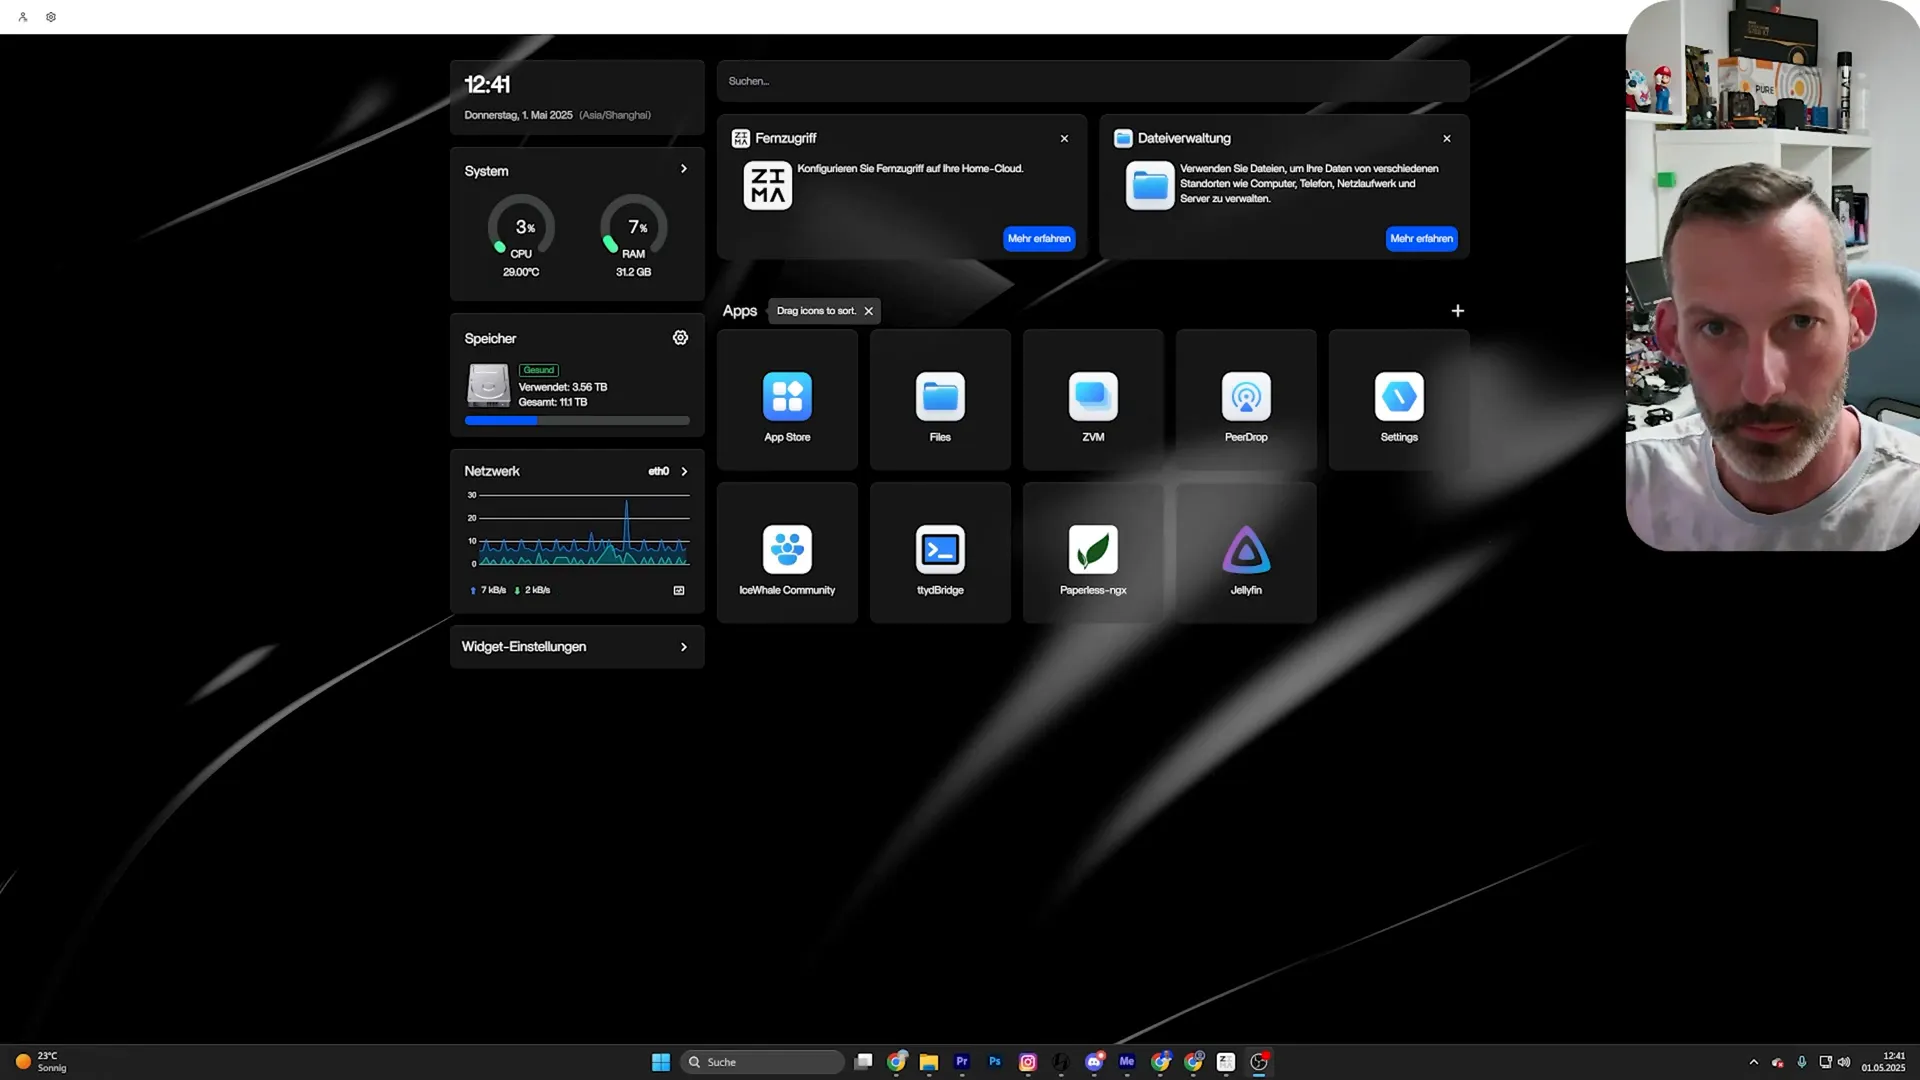Open the Paperless-ngx app
Viewport: 1920px width, 1080px height.
click(x=1093, y=553)
